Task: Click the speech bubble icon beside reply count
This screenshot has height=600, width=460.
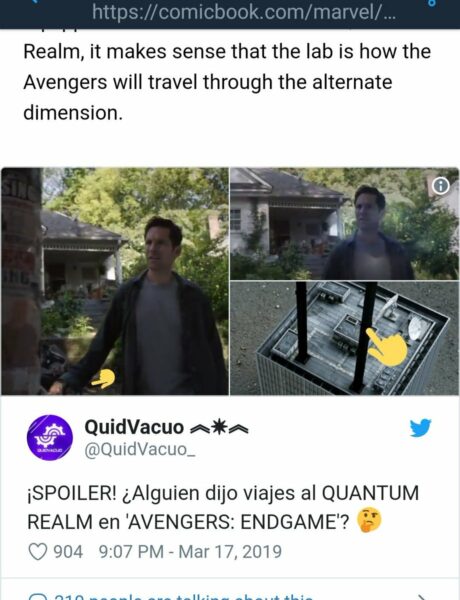Action: click(38, 597)
